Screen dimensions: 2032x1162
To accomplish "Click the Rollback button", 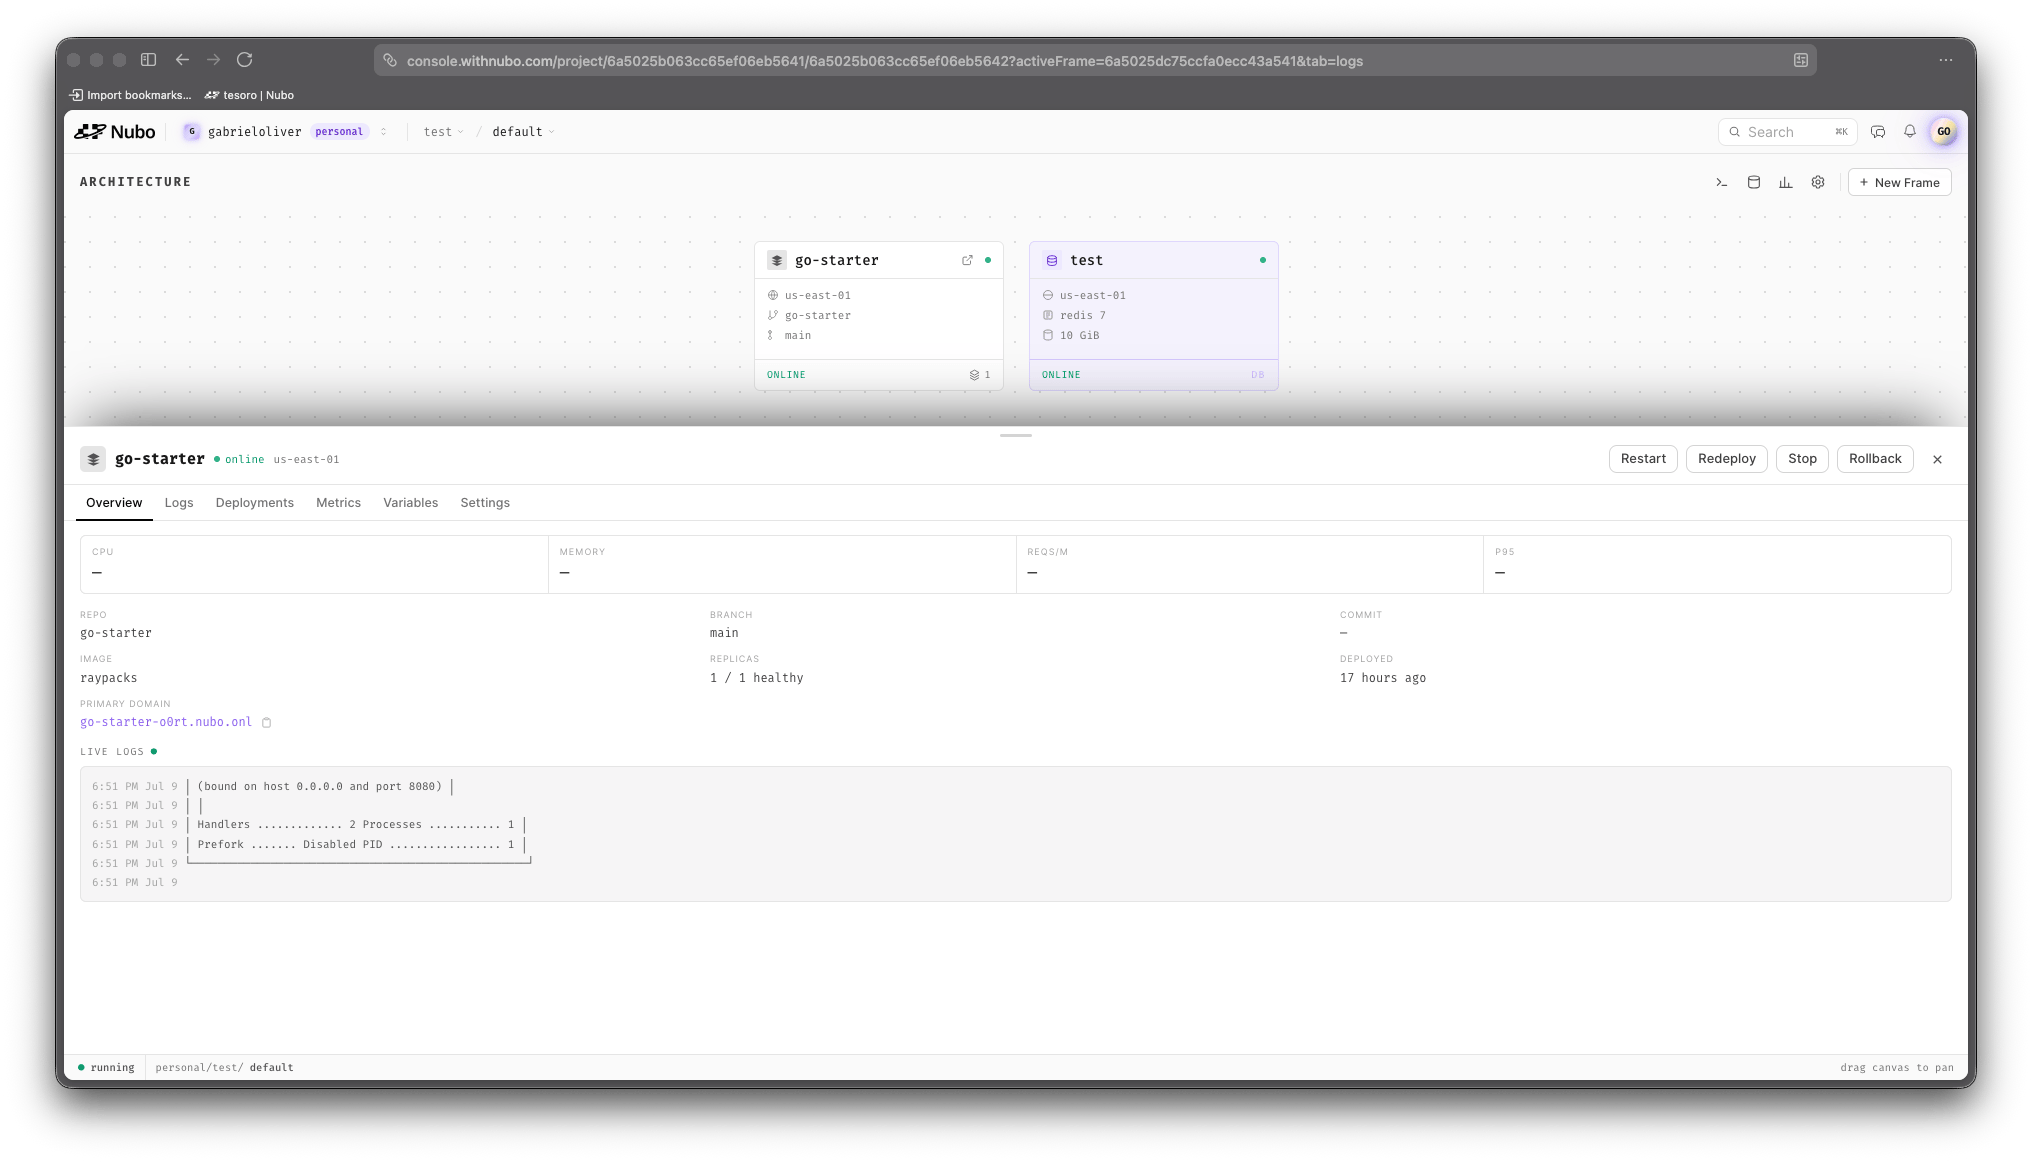I will (1875, 459).
